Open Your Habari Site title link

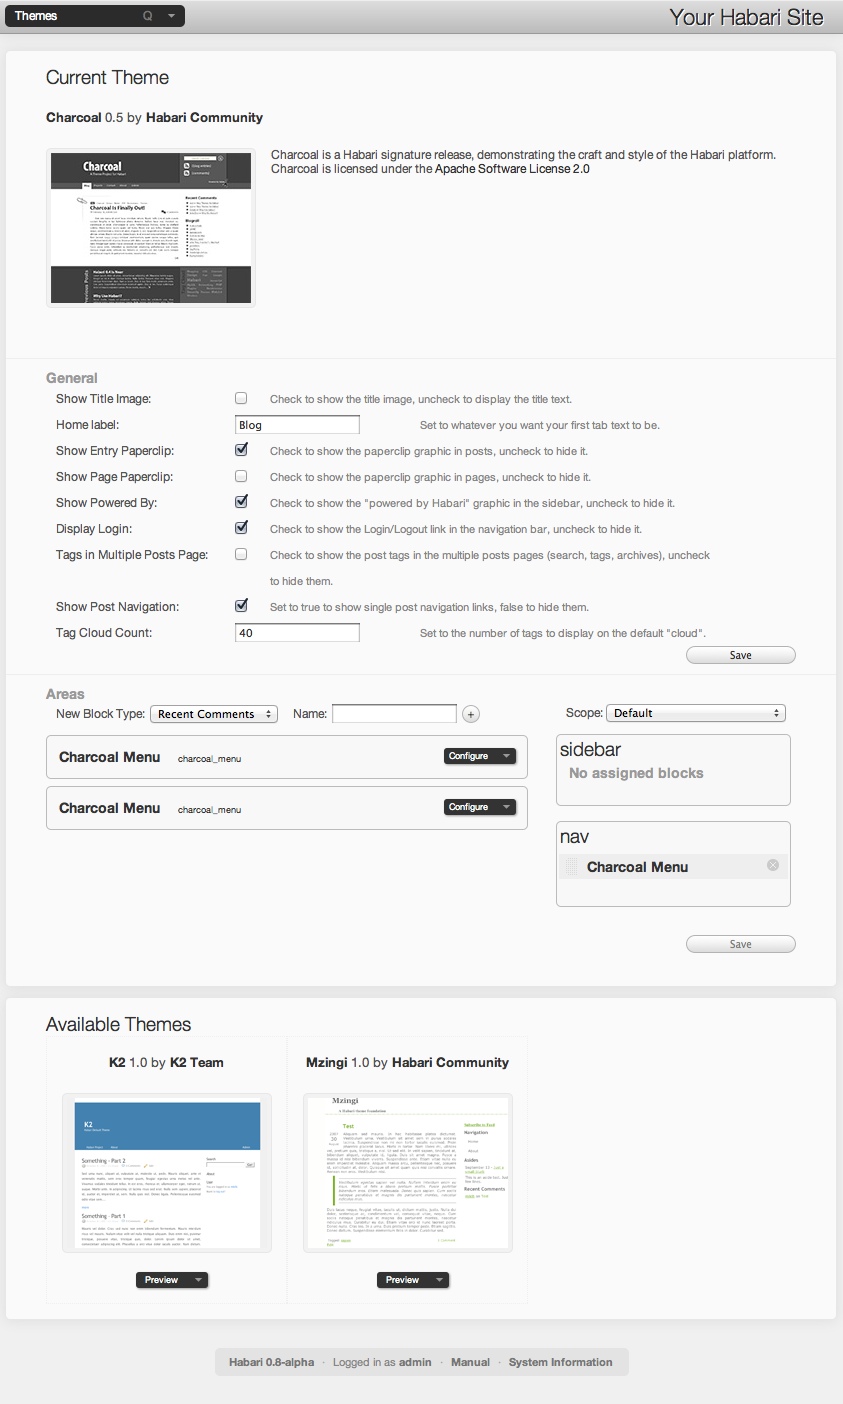point(746,17)
